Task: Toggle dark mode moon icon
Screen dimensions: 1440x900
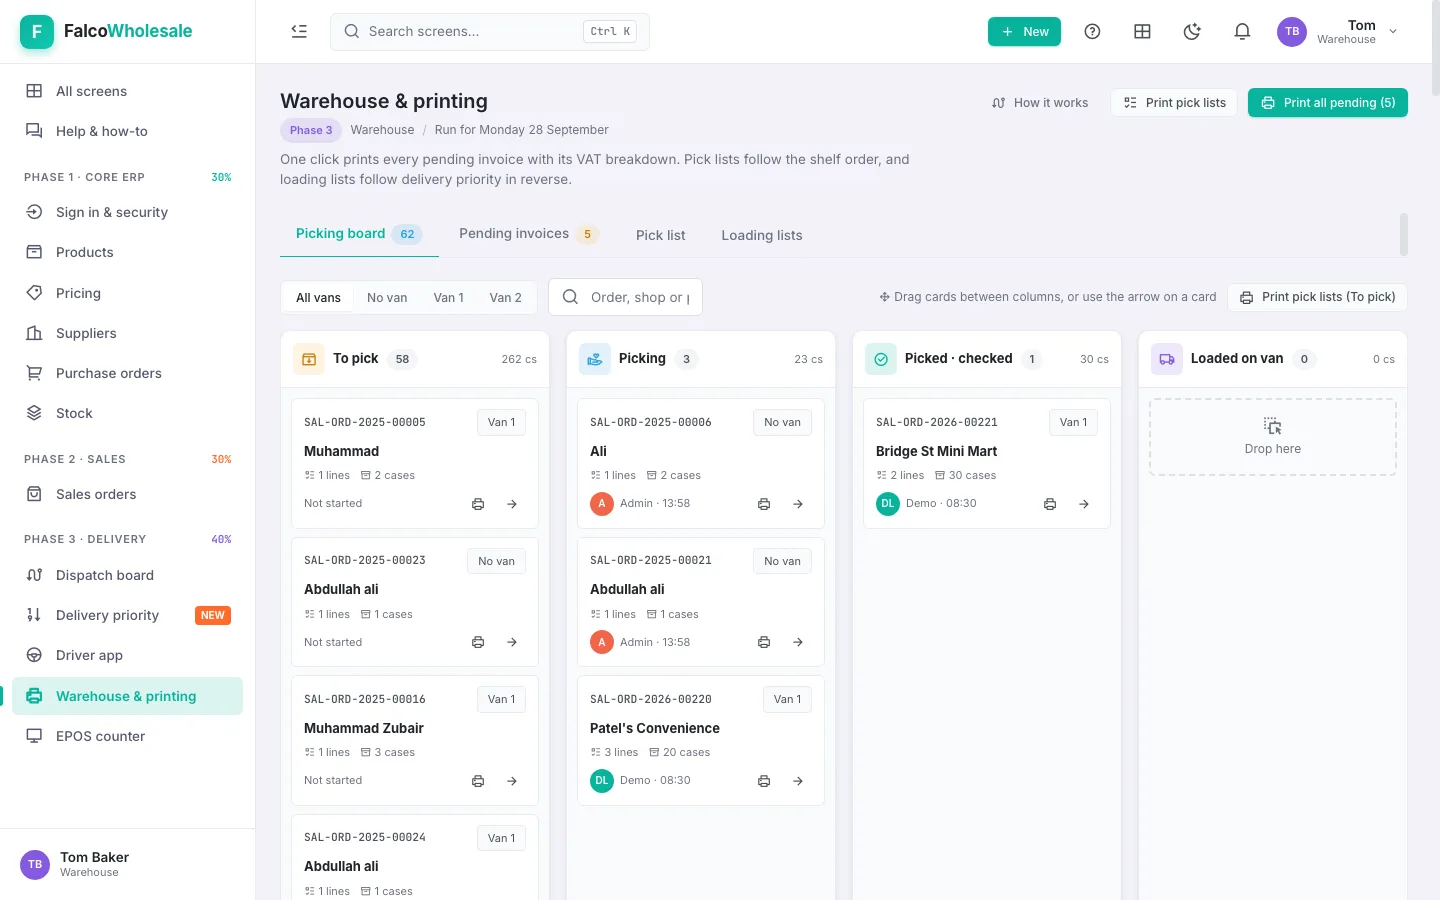Action: point(1192,31)
